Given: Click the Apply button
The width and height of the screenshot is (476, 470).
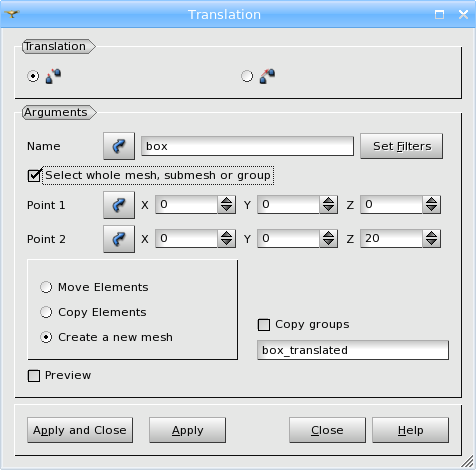Looking at the screenshot, I should [187, 430].
